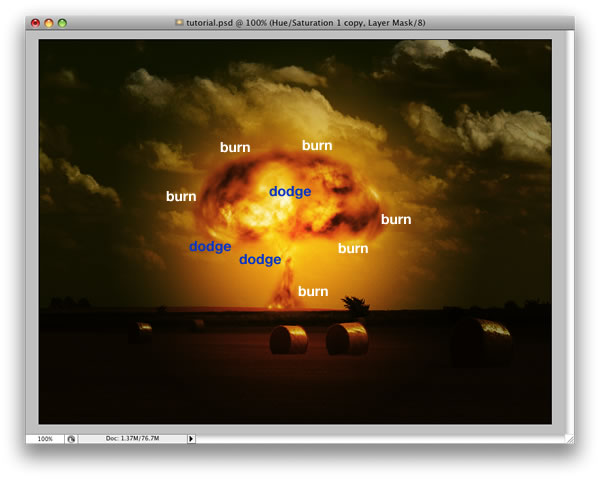The image size is (600, 479).
Task: Click the tutorial.psd document icon in title bar
Action: coord(179,23)
